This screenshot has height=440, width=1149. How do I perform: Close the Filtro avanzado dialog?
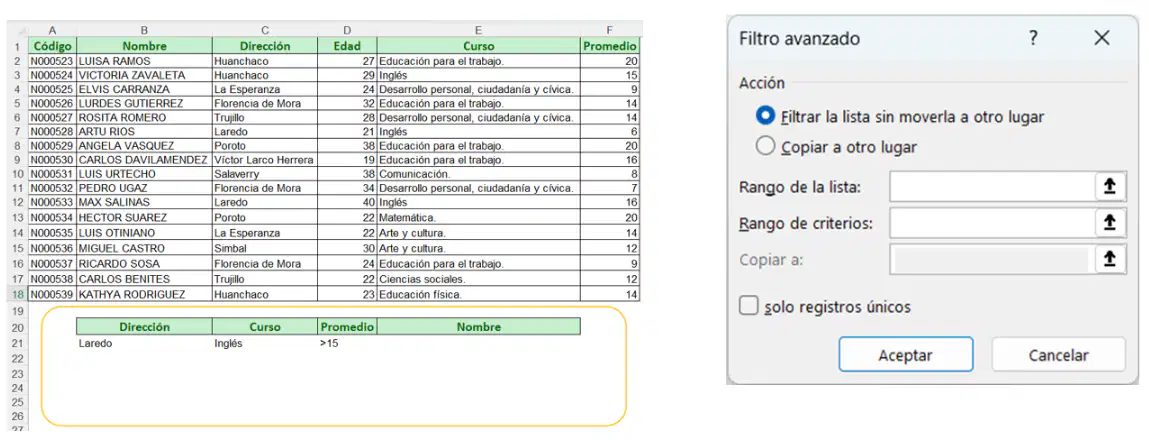pyautogui.click(x=1101, y=38)
